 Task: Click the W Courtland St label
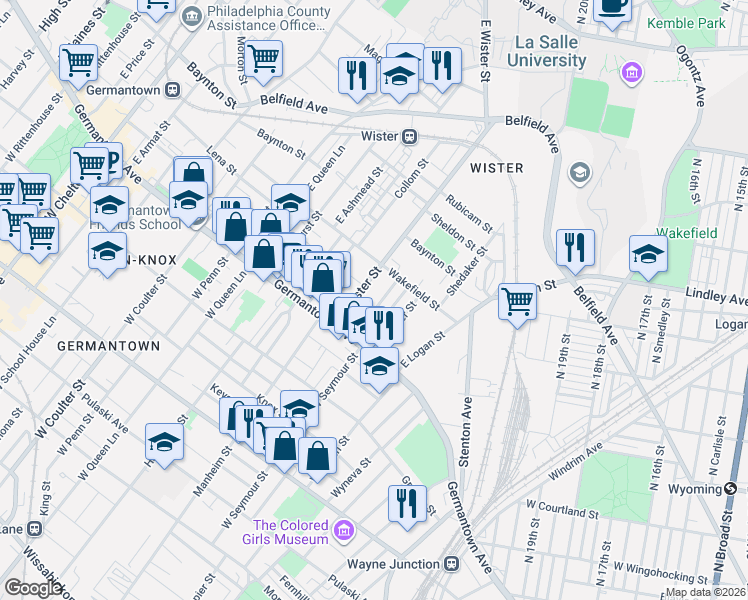click(562, 509)
